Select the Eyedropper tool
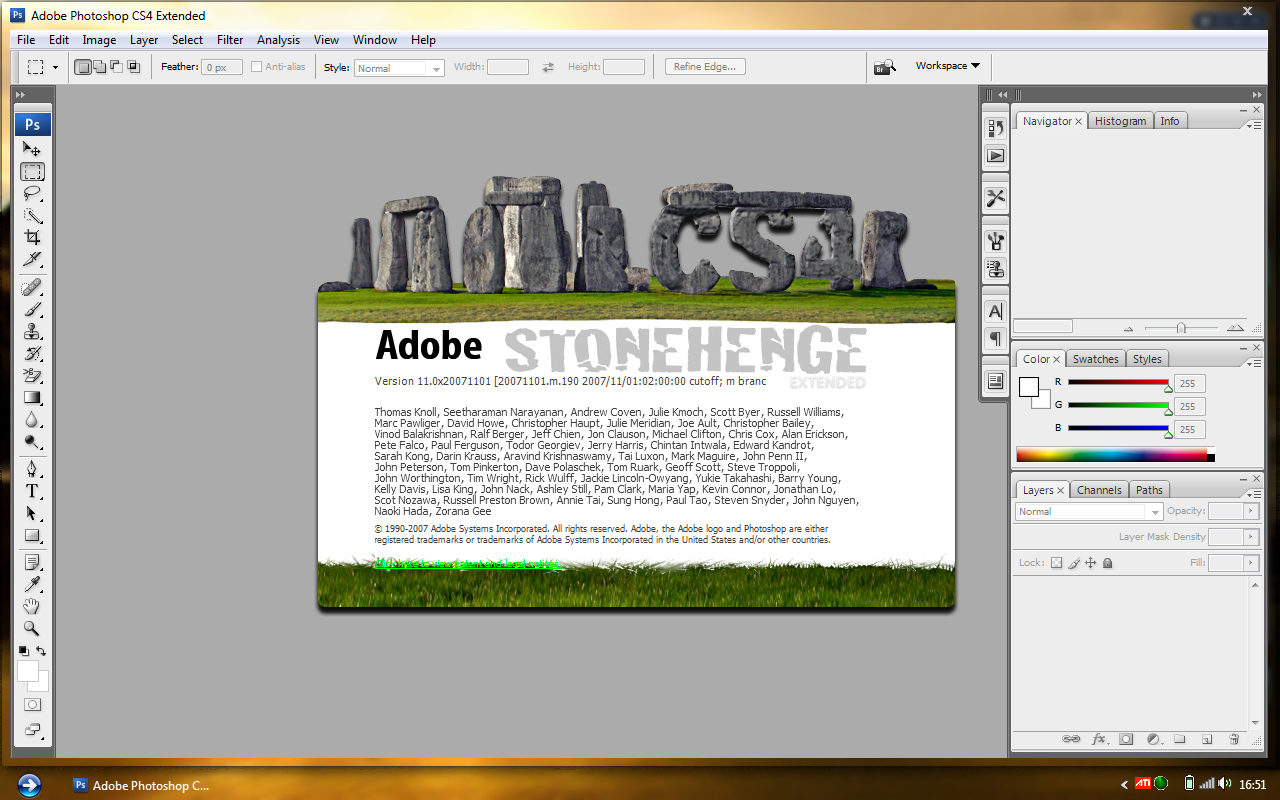Screen dimensions: 1280x800 pos(33,585)
